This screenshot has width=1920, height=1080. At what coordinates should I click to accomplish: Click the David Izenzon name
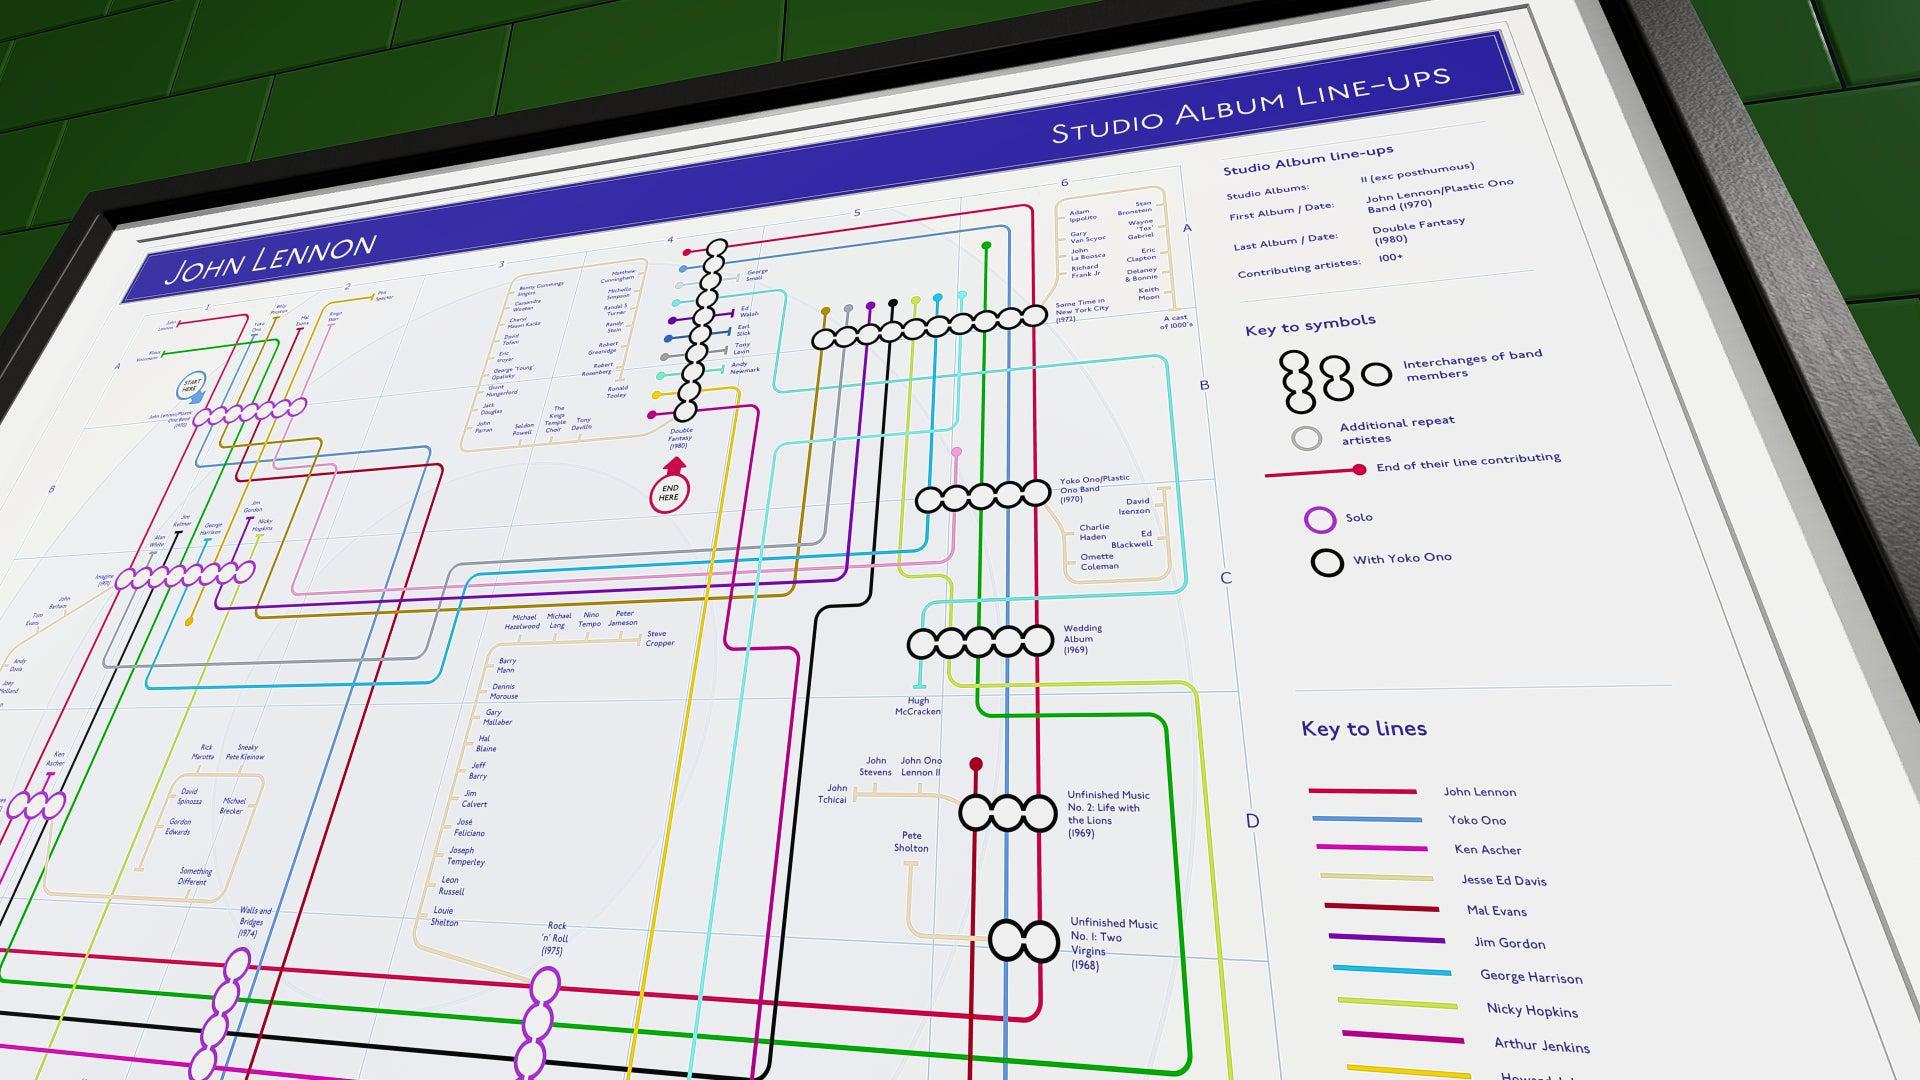[x=1137, y=506]
